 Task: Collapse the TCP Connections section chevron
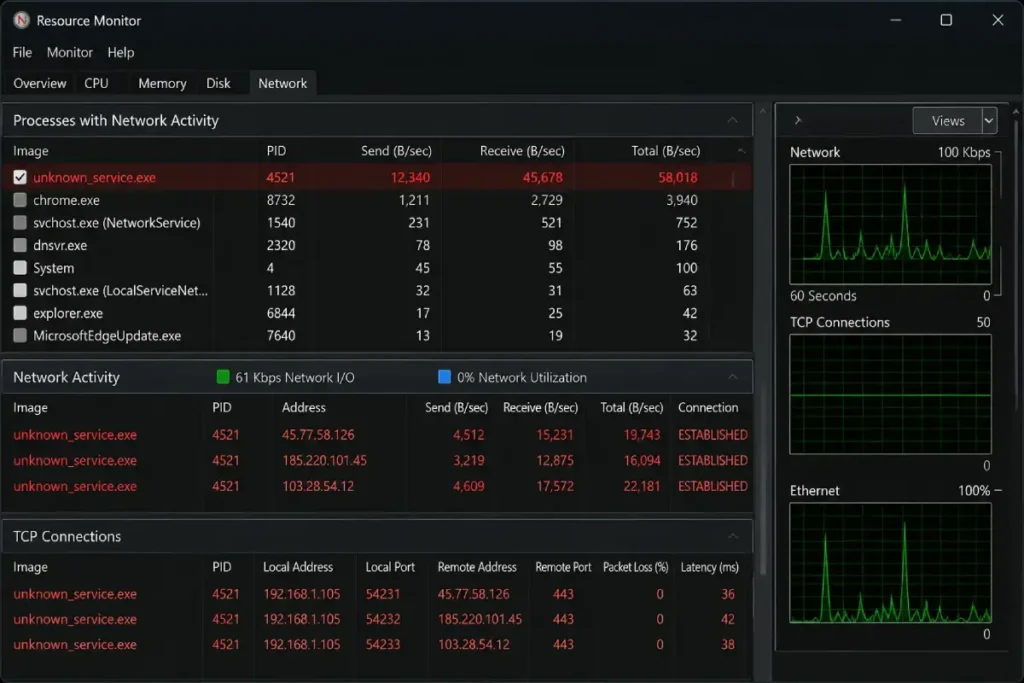point(732,536)
